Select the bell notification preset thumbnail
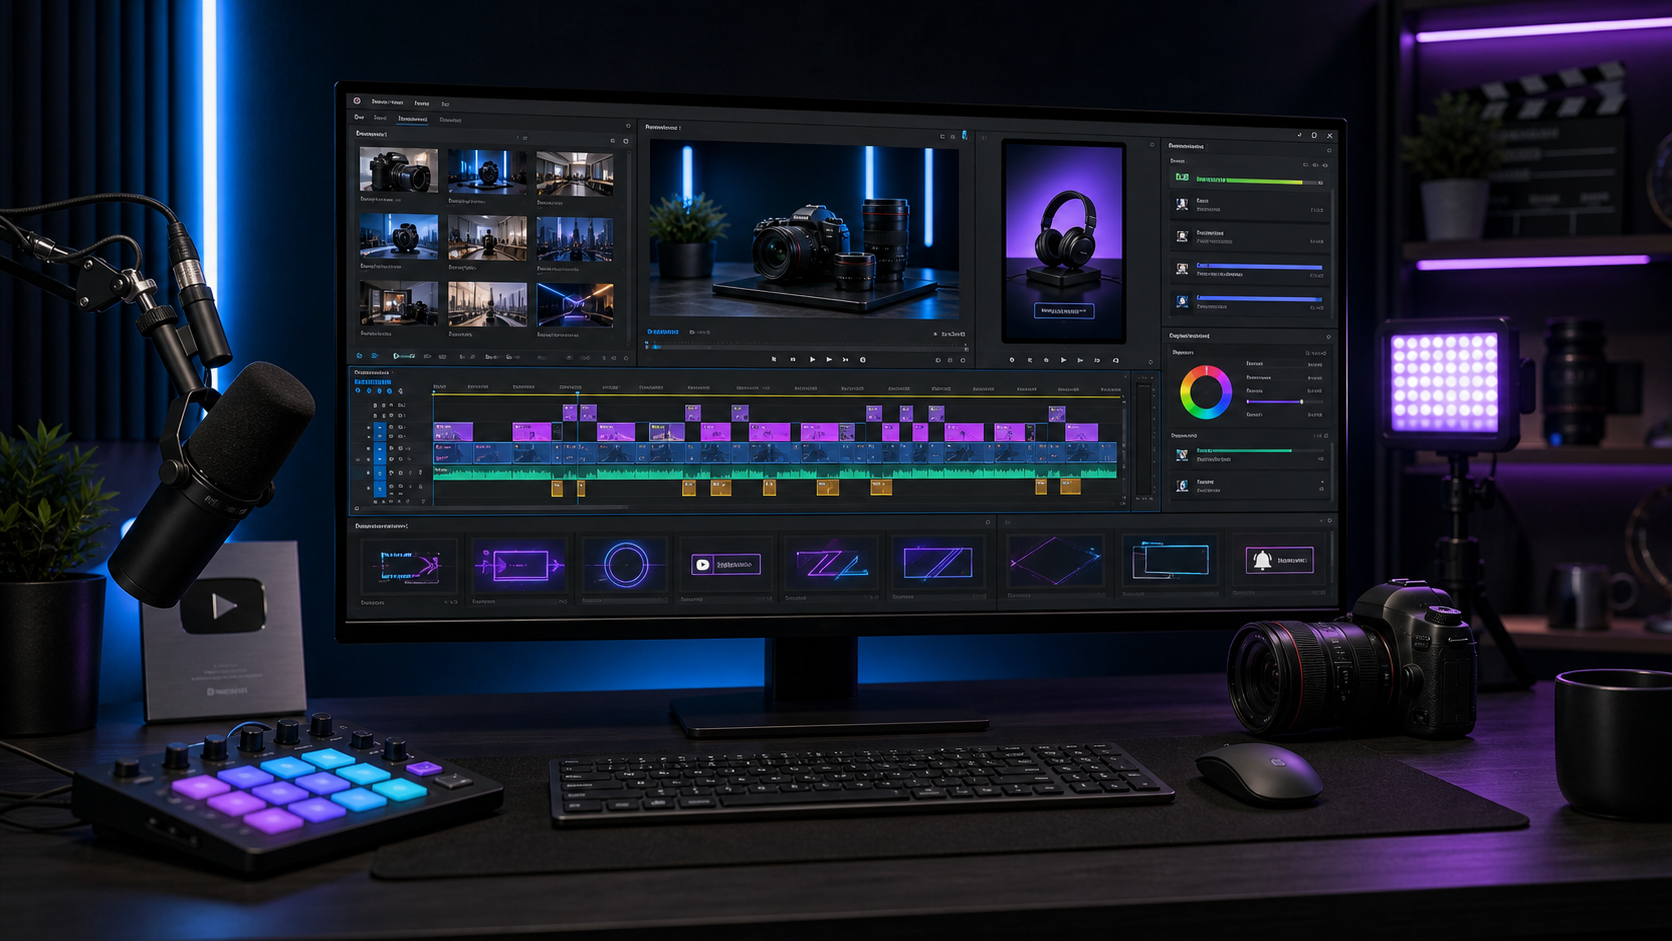The height and width of the screenshot is (941, 1672). pos(1279,561)
